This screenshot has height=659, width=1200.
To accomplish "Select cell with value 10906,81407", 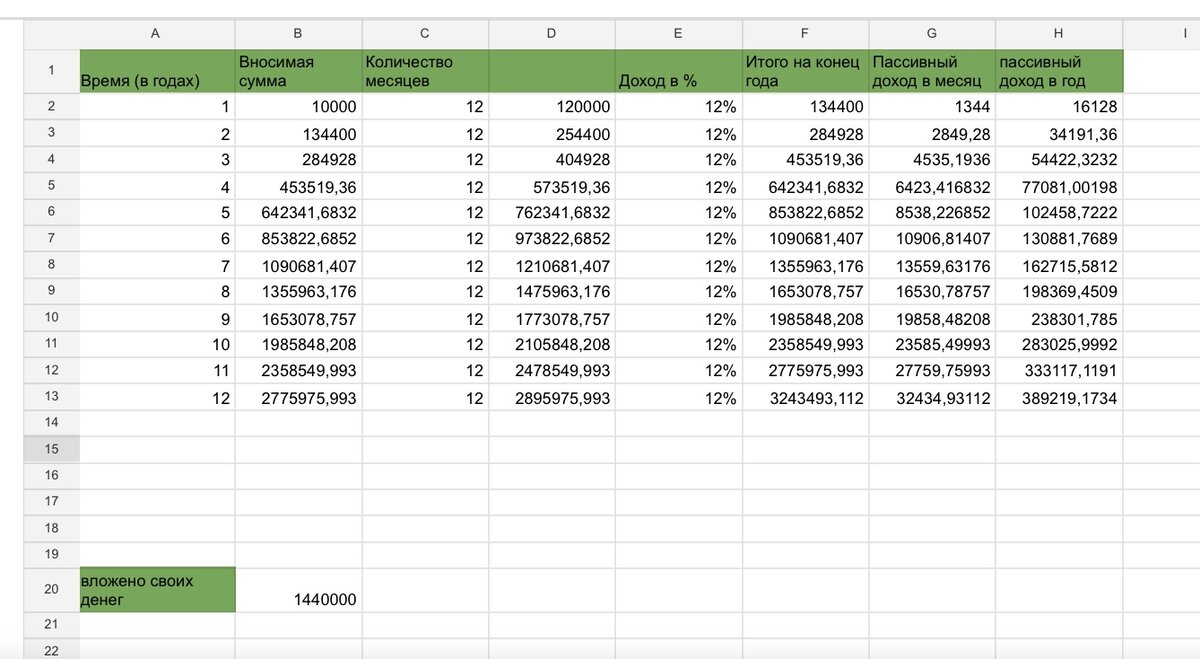I will (932, 239).
